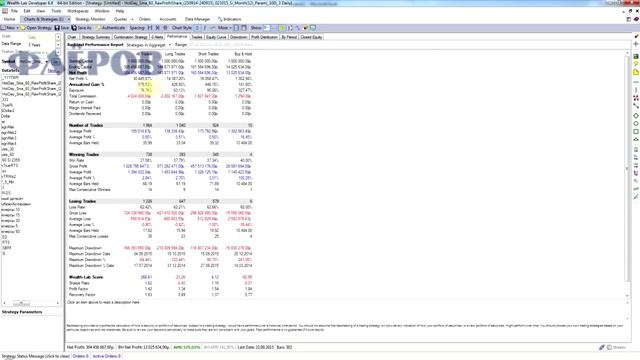Select the green circle drawing tool
Screen dimensions: 640x360
tap(636, 124)
